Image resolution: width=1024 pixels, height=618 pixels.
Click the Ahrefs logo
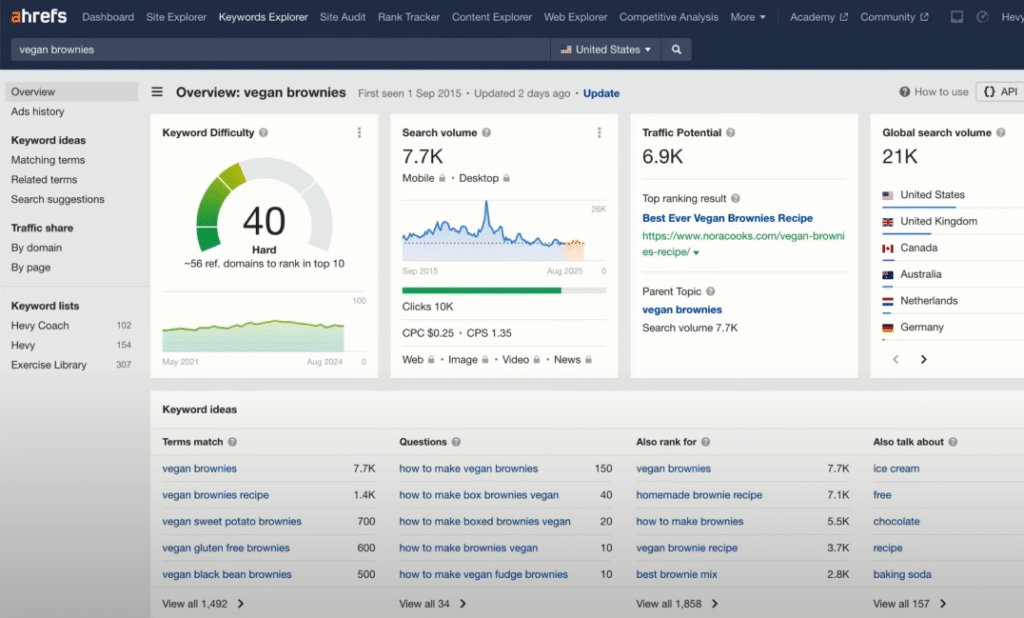[39, 16]
